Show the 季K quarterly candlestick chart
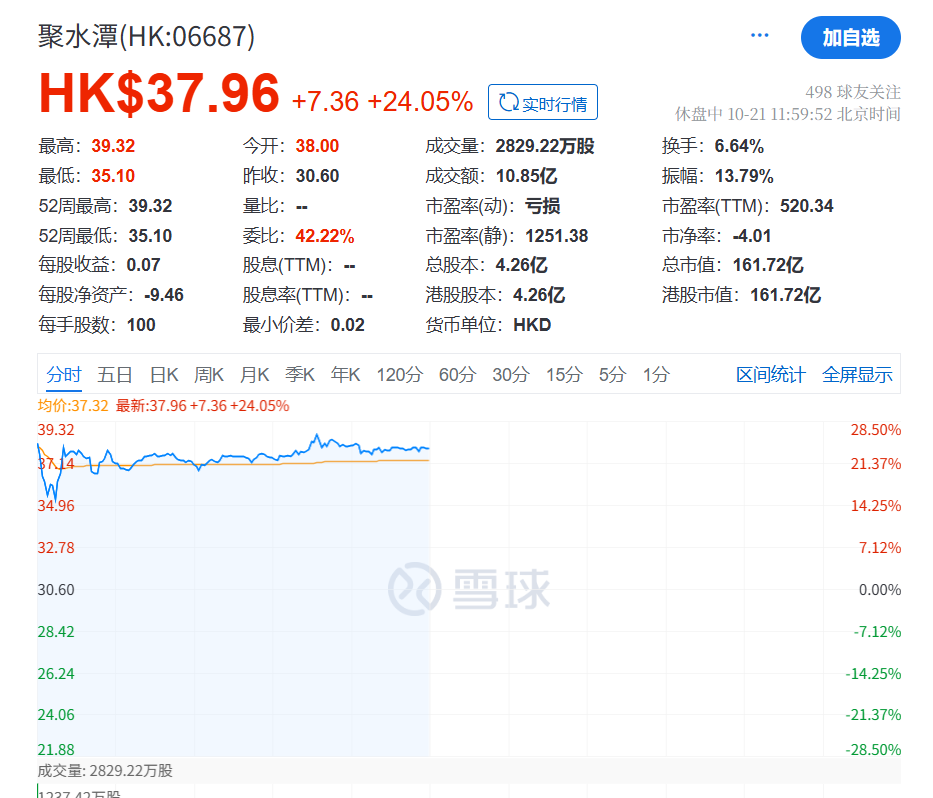 point(300,375)
